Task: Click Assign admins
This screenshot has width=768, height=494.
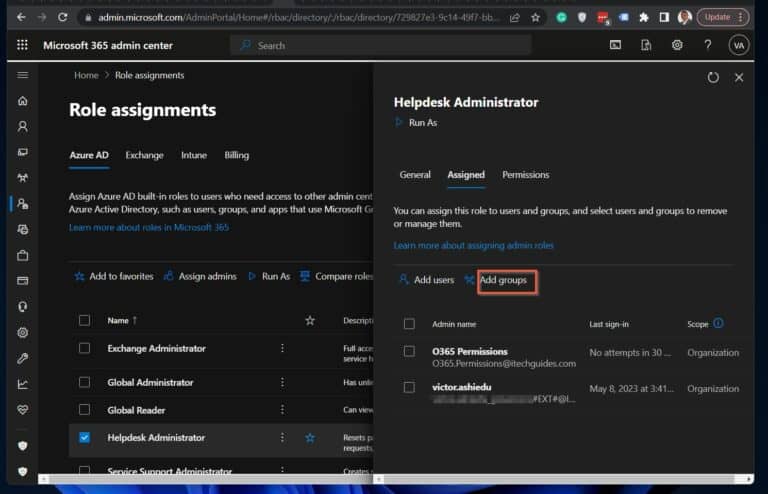Action: click(x=200, y=277)
